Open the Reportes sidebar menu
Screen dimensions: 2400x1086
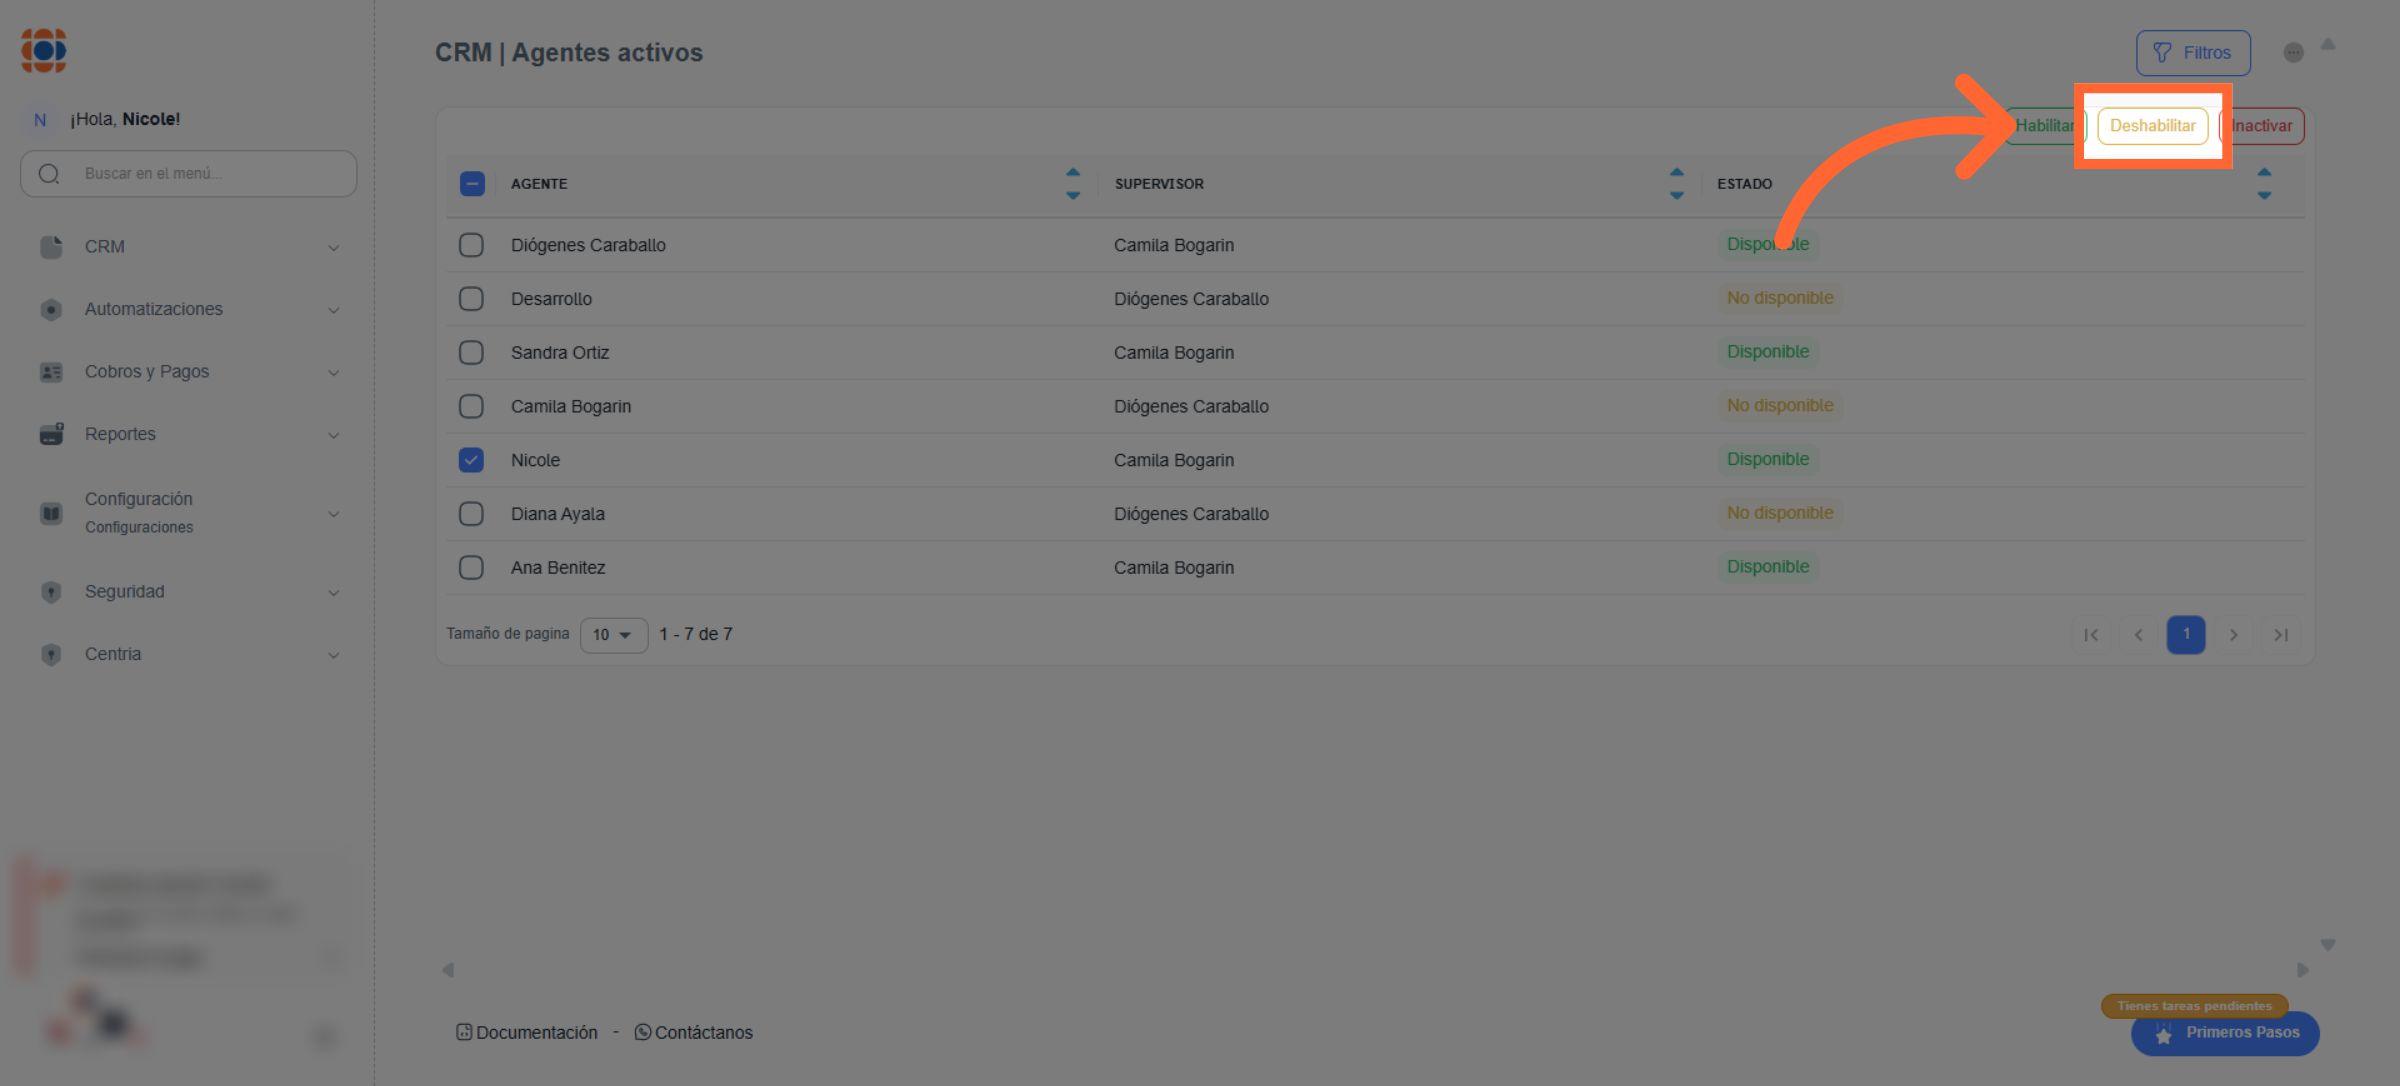click(120, 434)
